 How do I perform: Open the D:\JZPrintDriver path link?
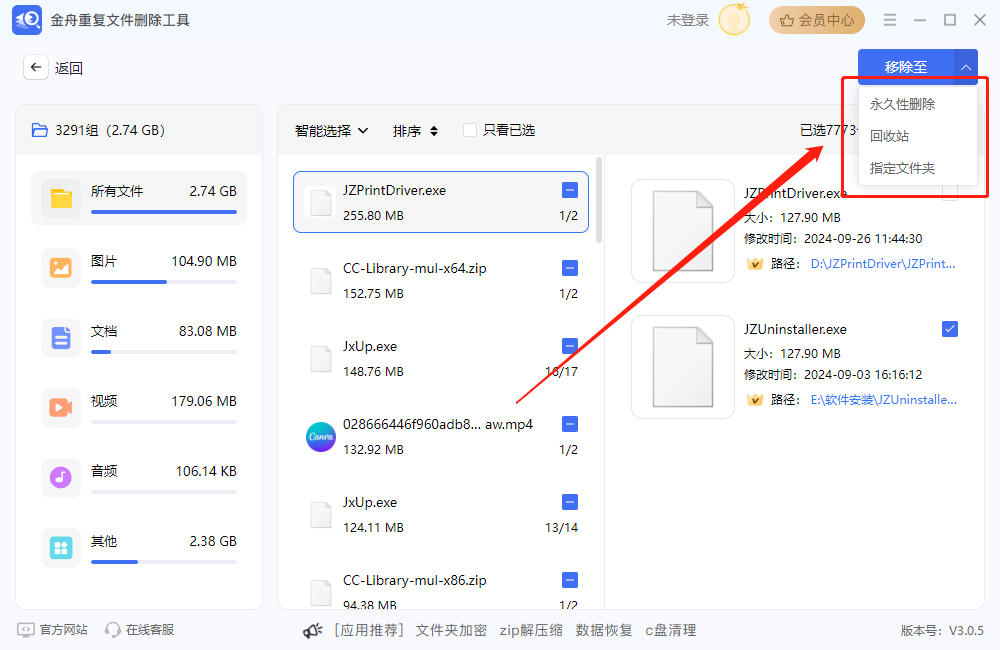pyautogui.click(x=883, y=263)
